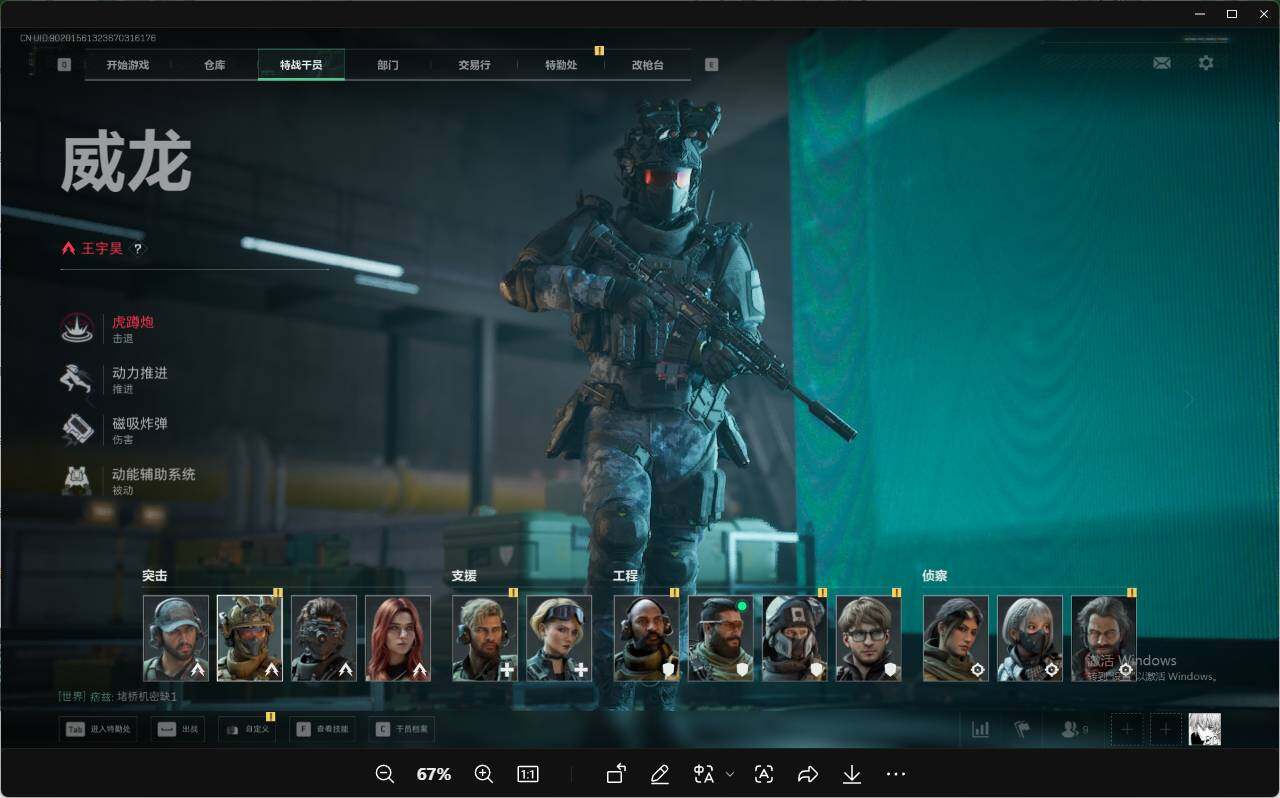Select the engineer operator with square glasses
This screenshot has width=1280, height=798.
(868, 638)
